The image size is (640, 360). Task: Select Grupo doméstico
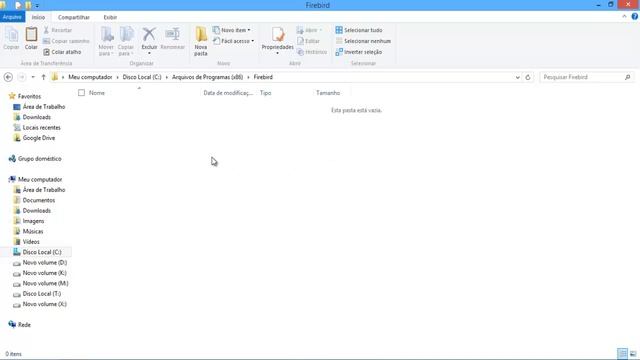tap(40, 159)
